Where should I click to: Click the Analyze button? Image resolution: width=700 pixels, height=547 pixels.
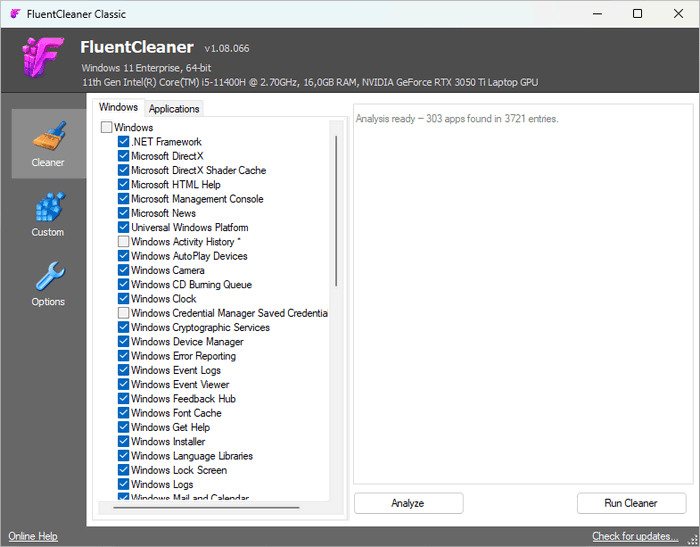click(x=408, y=503)
